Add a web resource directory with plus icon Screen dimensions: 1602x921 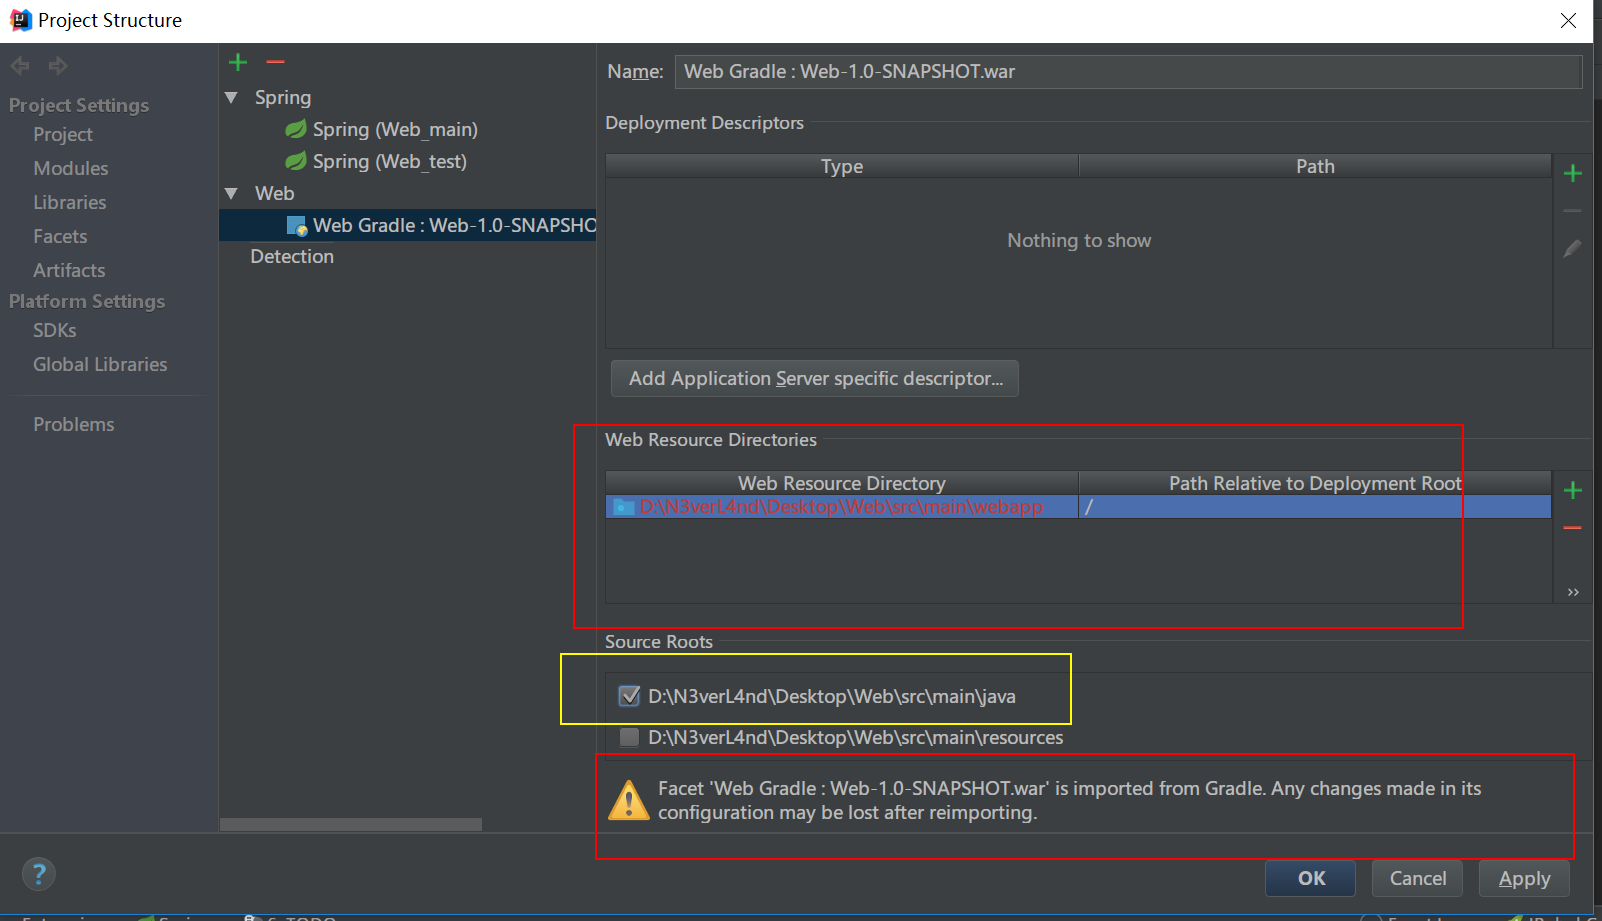tap(1573, 490)
